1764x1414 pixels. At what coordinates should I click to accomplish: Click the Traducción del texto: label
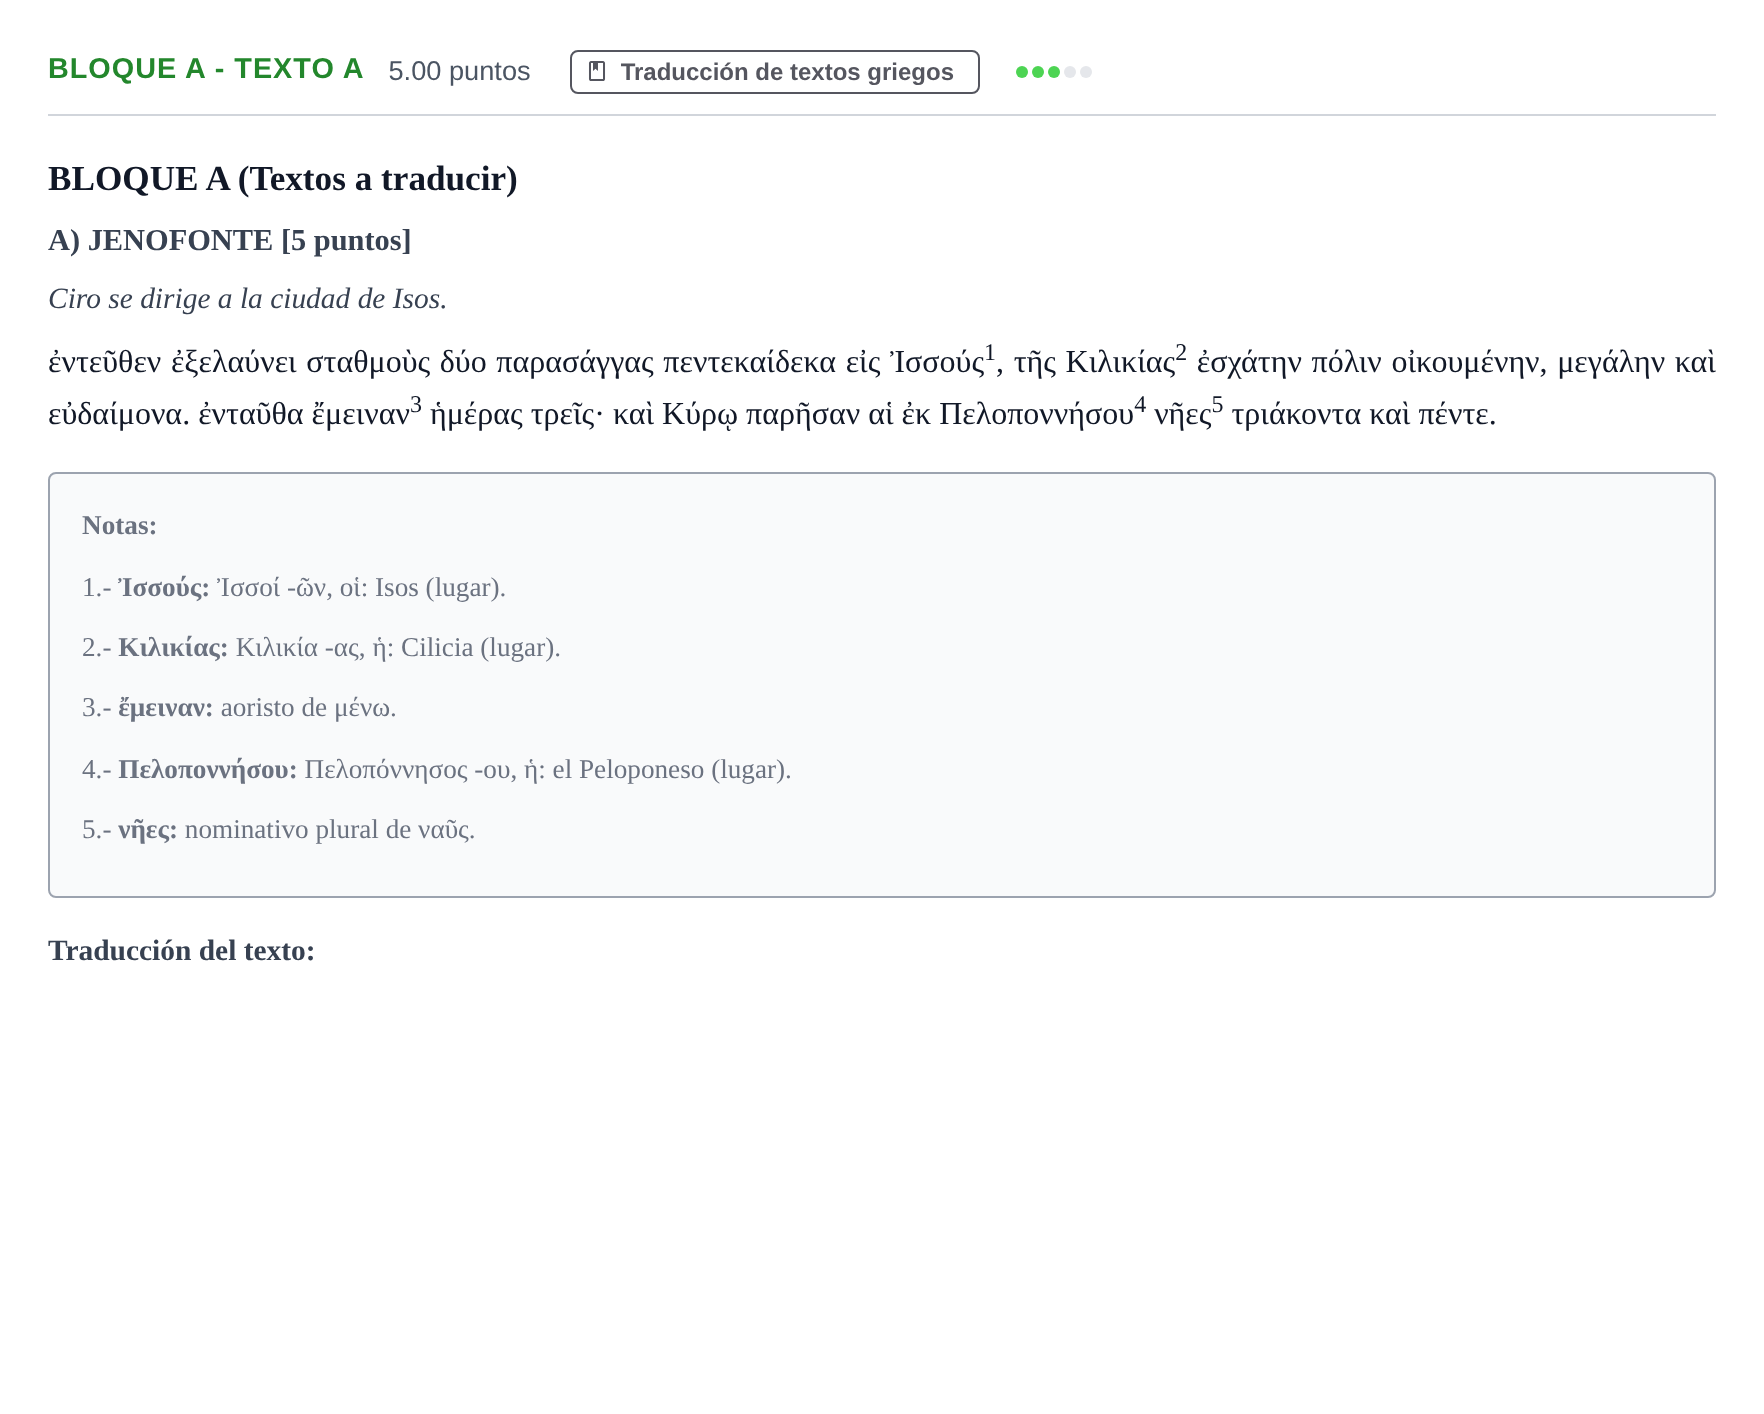click(x=181, y=950)
